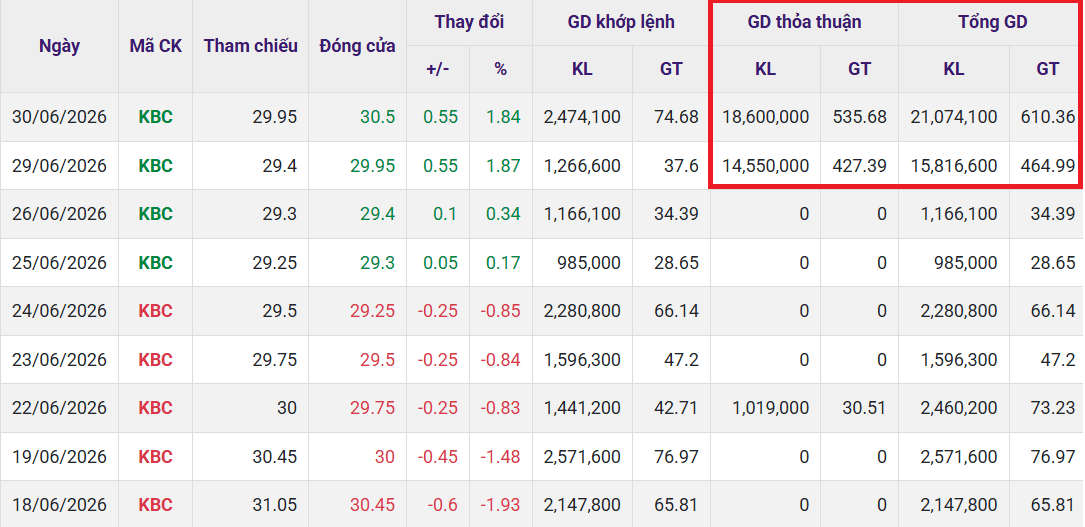Click the -1.93 percent change cell

pos(502,505)
